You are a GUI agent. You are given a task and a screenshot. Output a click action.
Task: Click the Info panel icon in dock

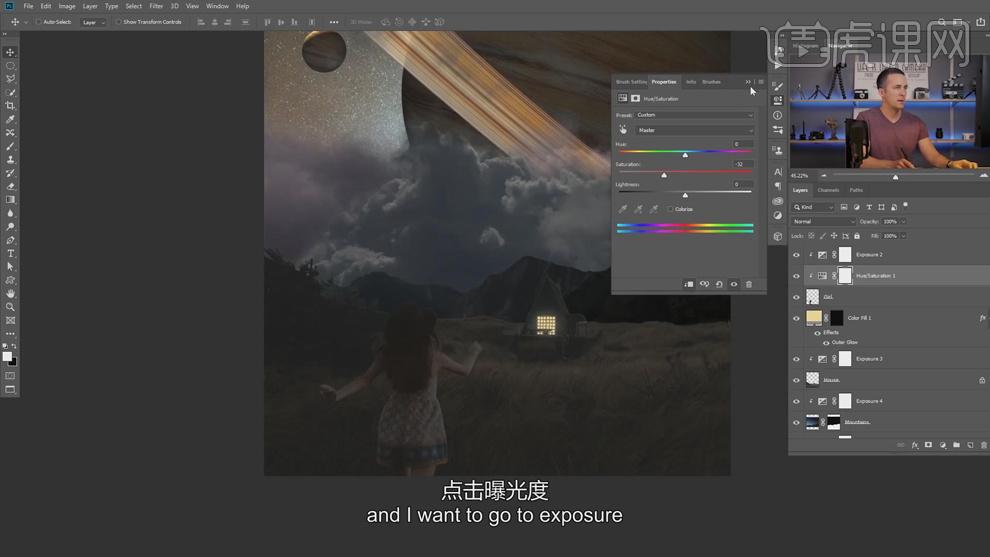click(x=778, y=116)
